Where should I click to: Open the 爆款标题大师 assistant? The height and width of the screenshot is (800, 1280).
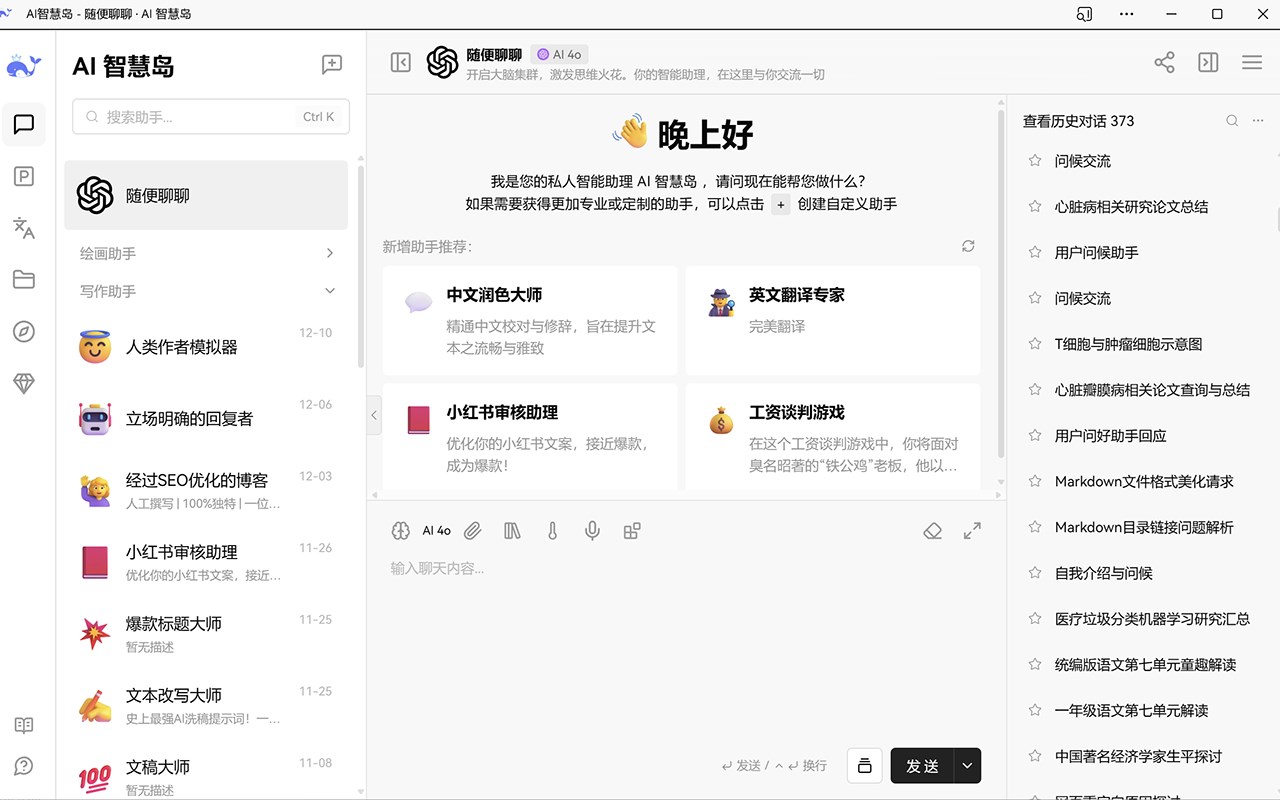(x=206, y=634)
